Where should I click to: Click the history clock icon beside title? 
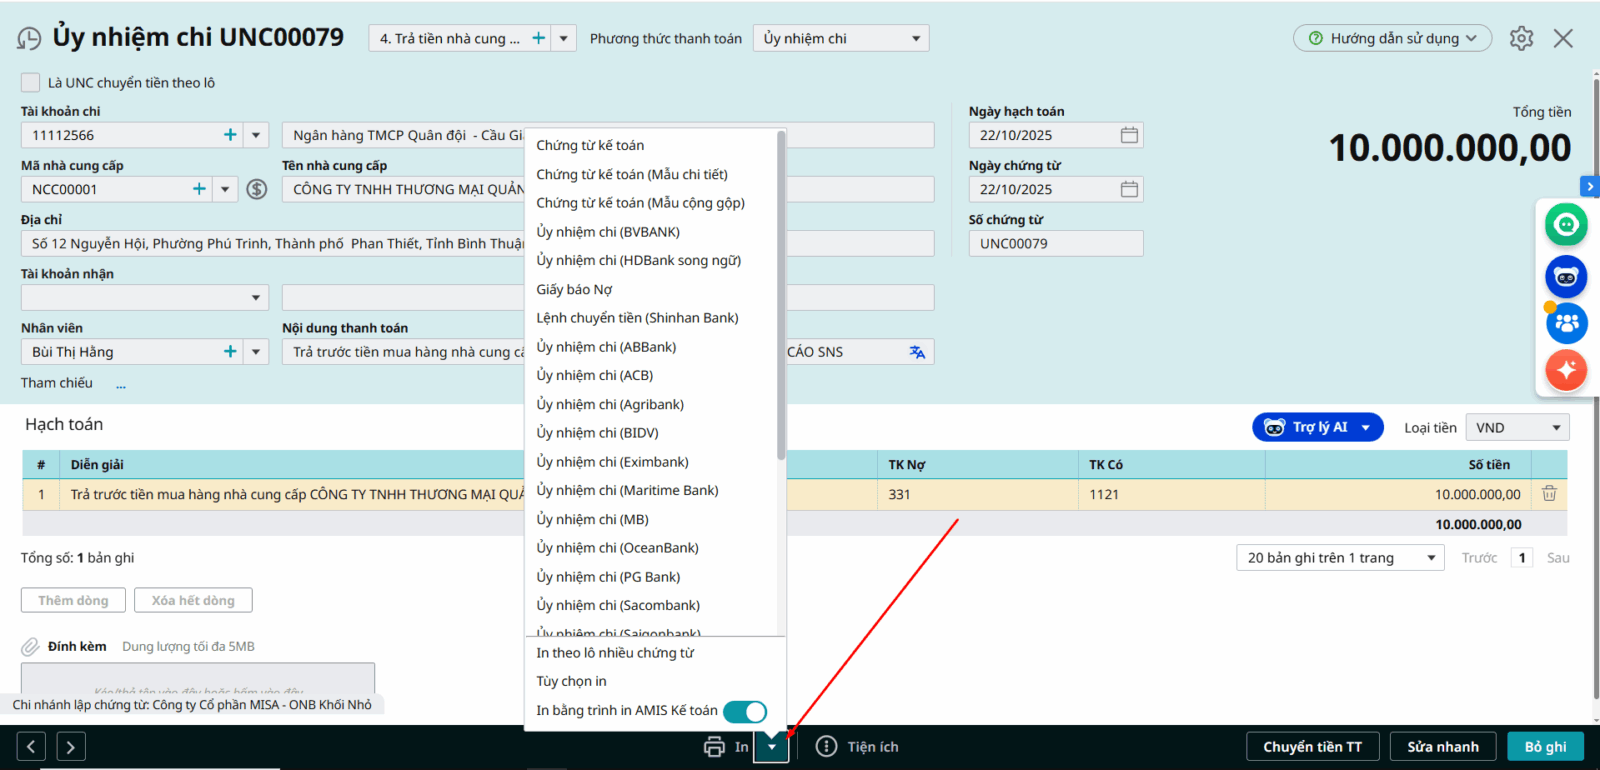coord(29,39)
